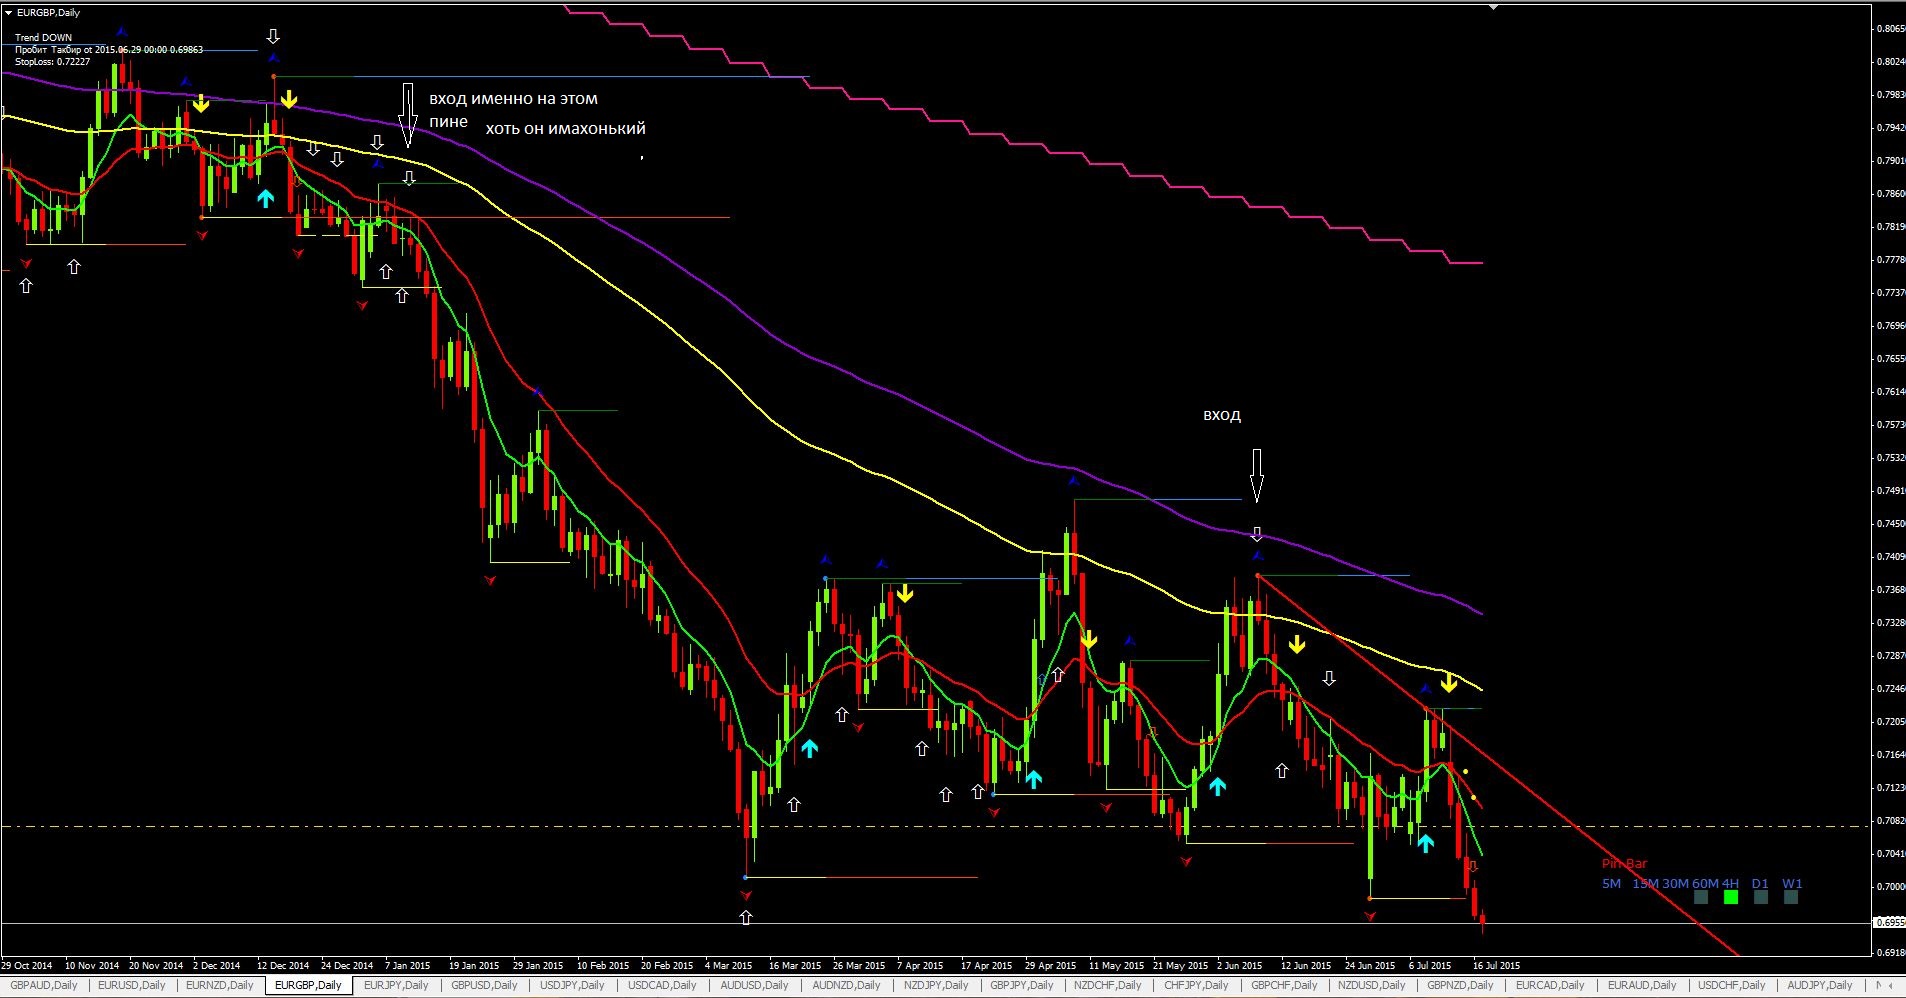The image size is (1906, 998).
Task: Select the standalone 'вход' label near June 2015
Action: coord(1222,414)
